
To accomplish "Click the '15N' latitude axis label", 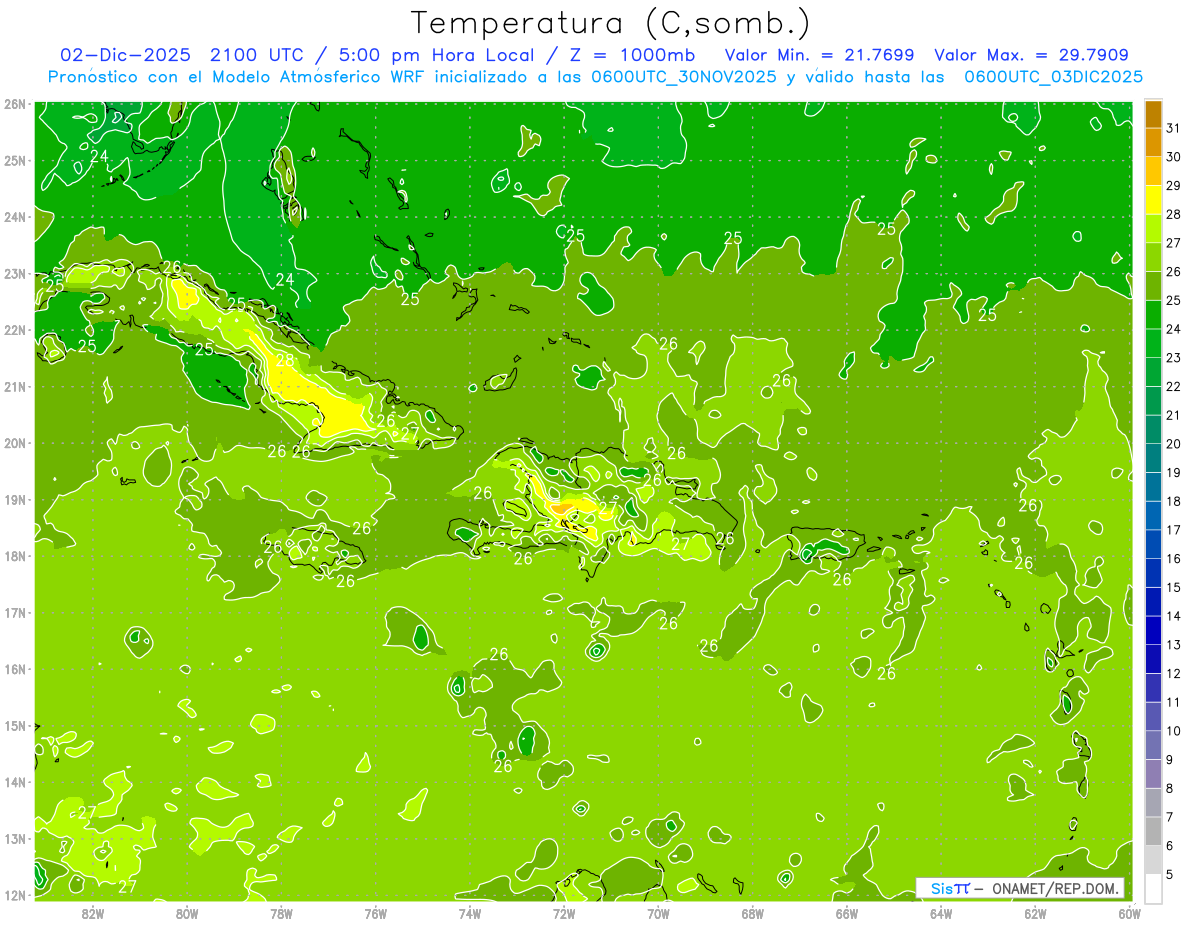I will (14, 725).
